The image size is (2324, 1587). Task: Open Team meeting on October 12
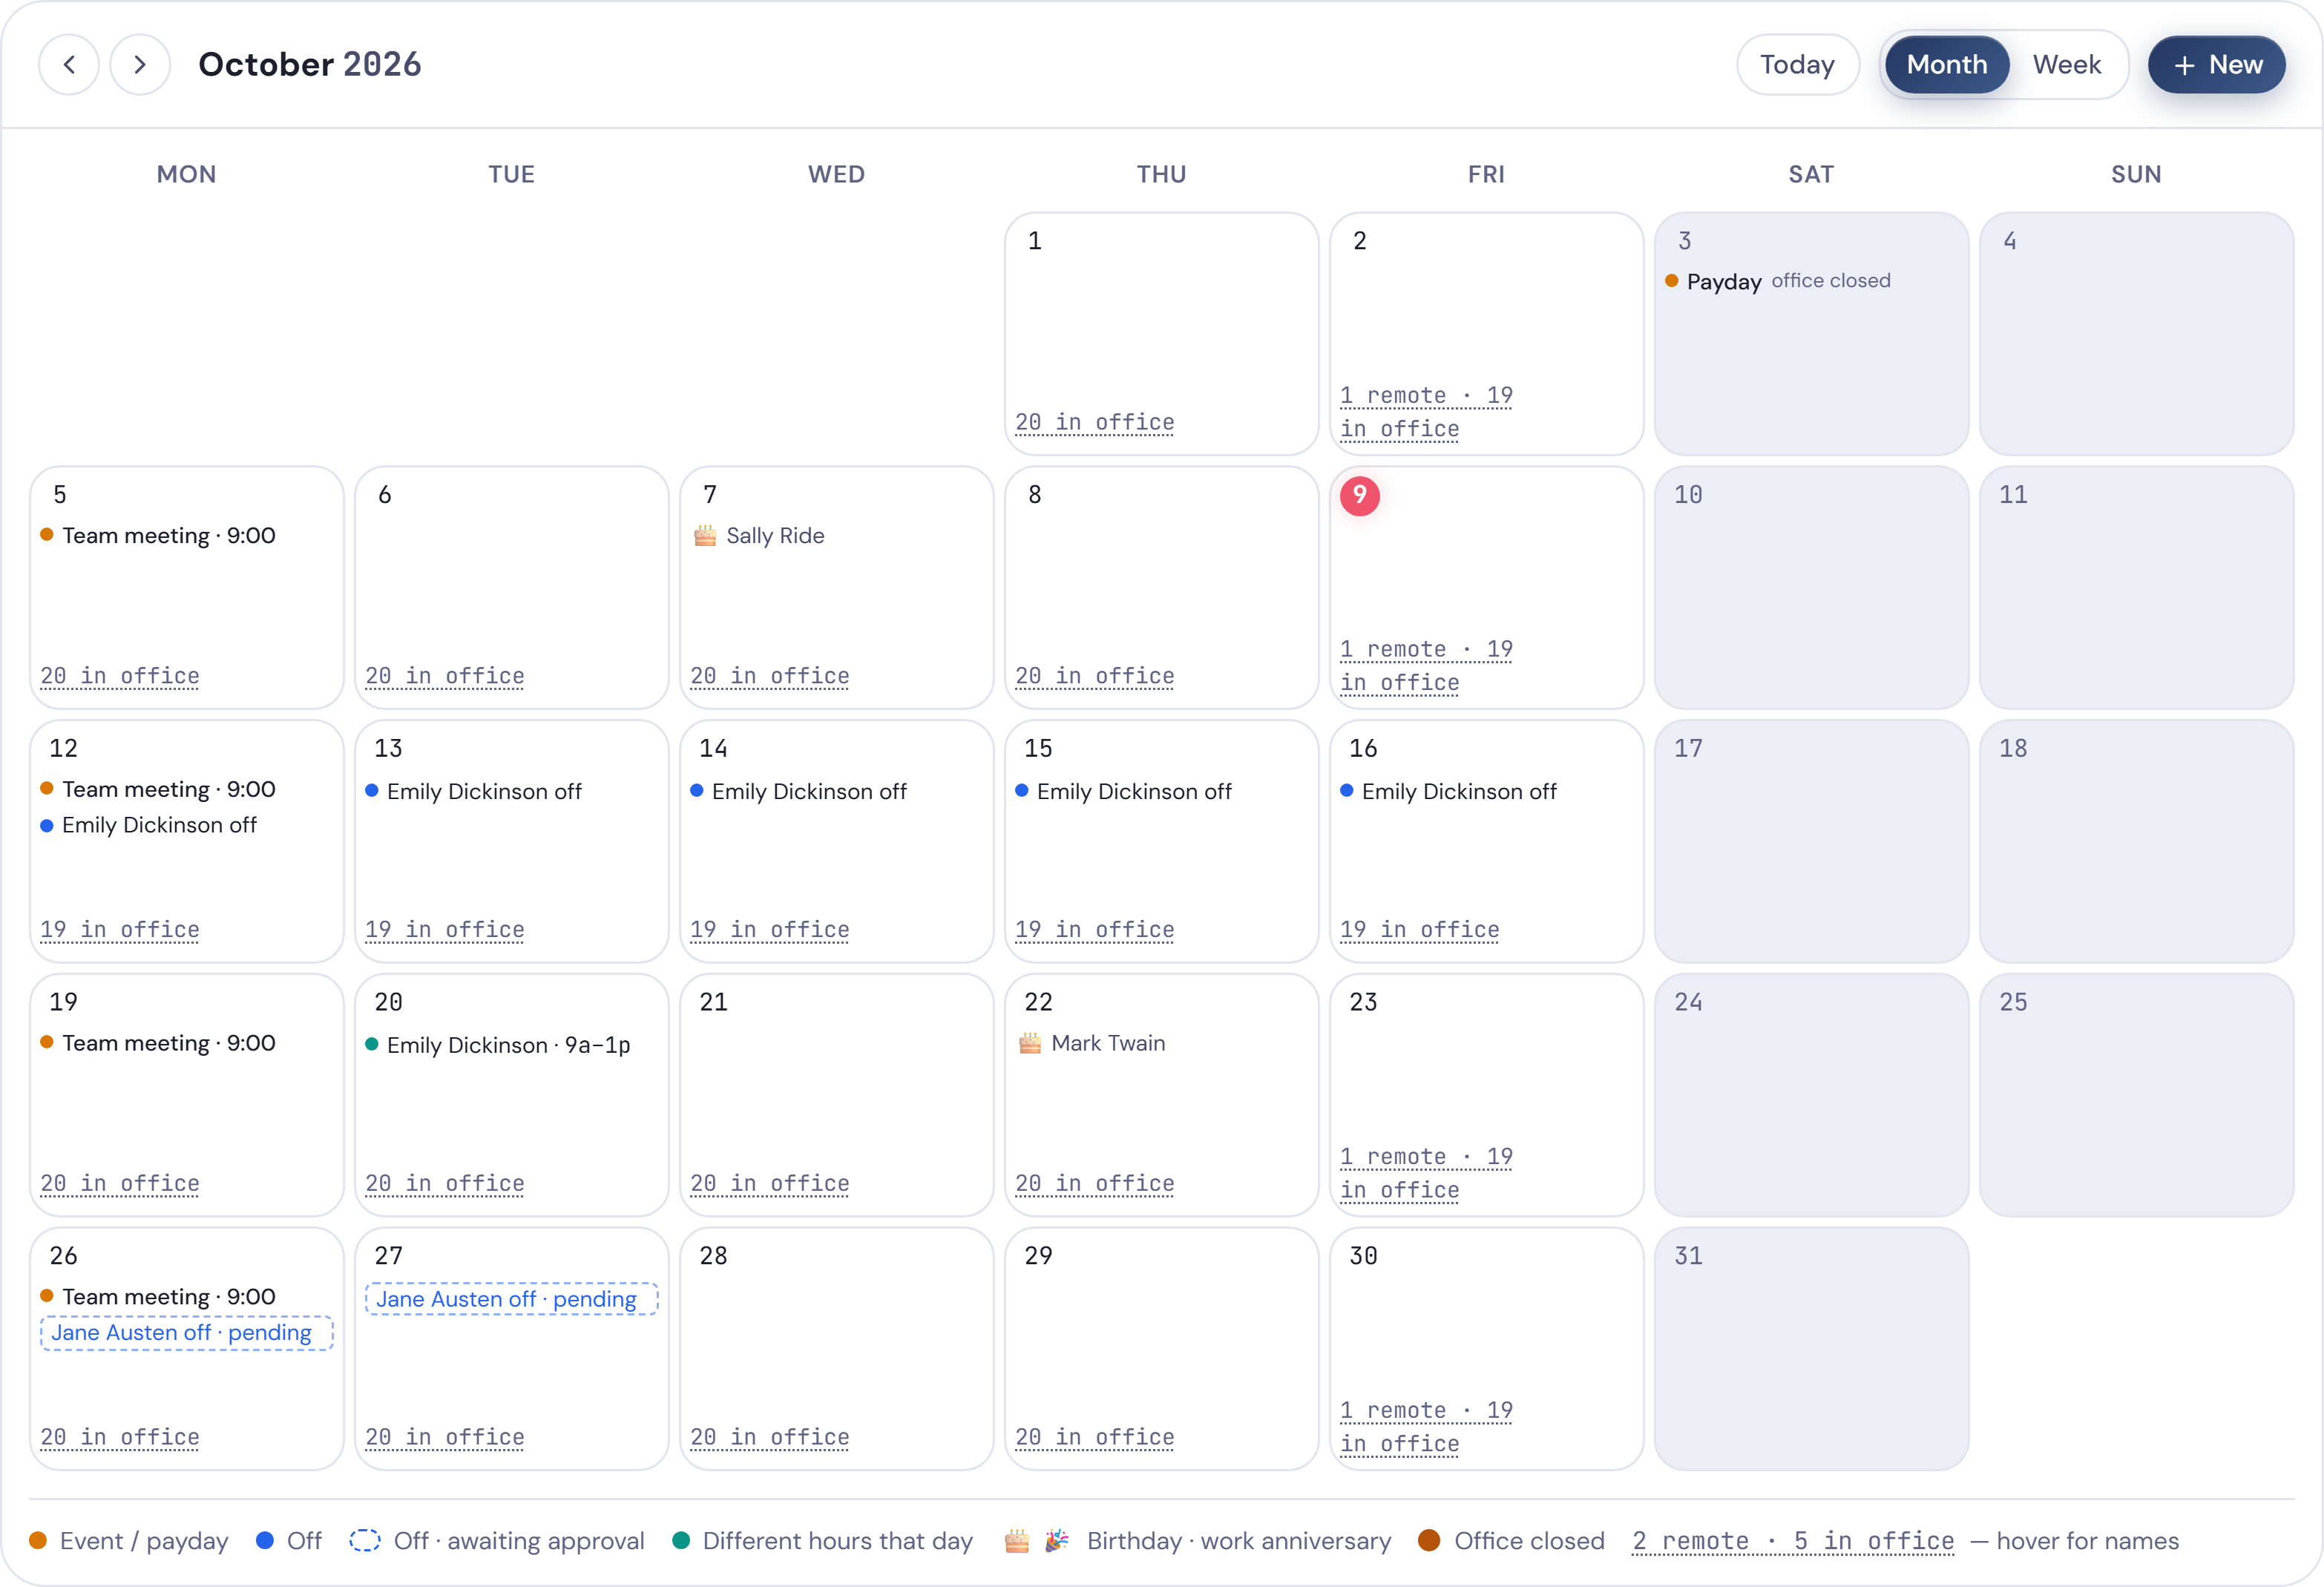point(158,789)
